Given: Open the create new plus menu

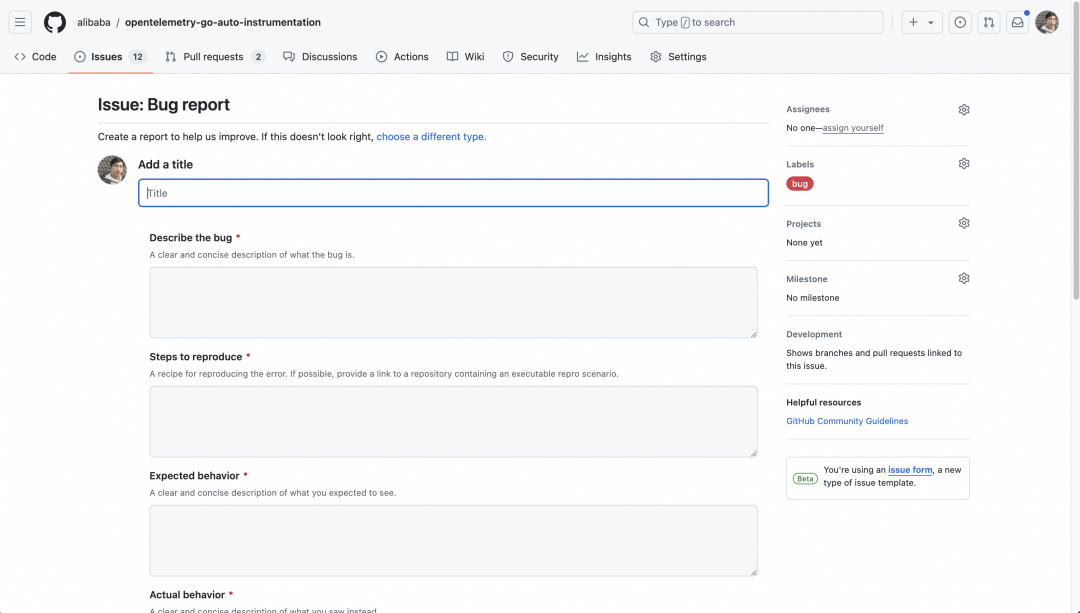Looking at the screenshot, I should point(922,22).
